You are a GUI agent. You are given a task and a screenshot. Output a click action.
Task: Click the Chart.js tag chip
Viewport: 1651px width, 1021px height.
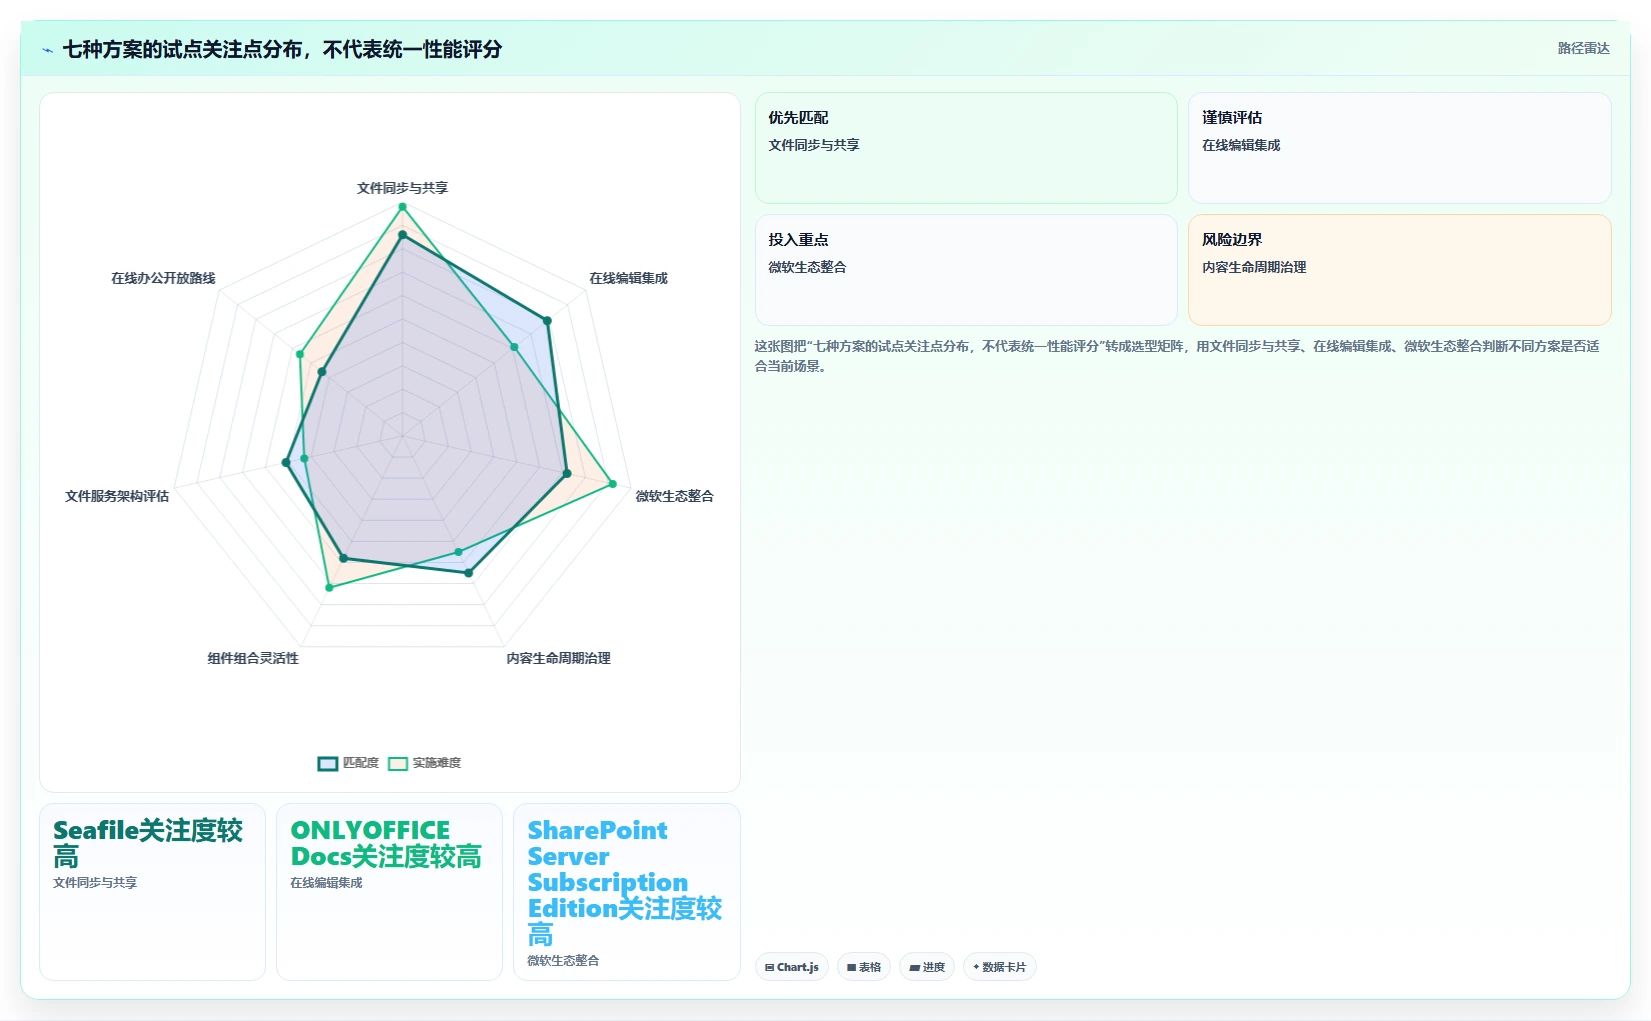coord(791,967)
